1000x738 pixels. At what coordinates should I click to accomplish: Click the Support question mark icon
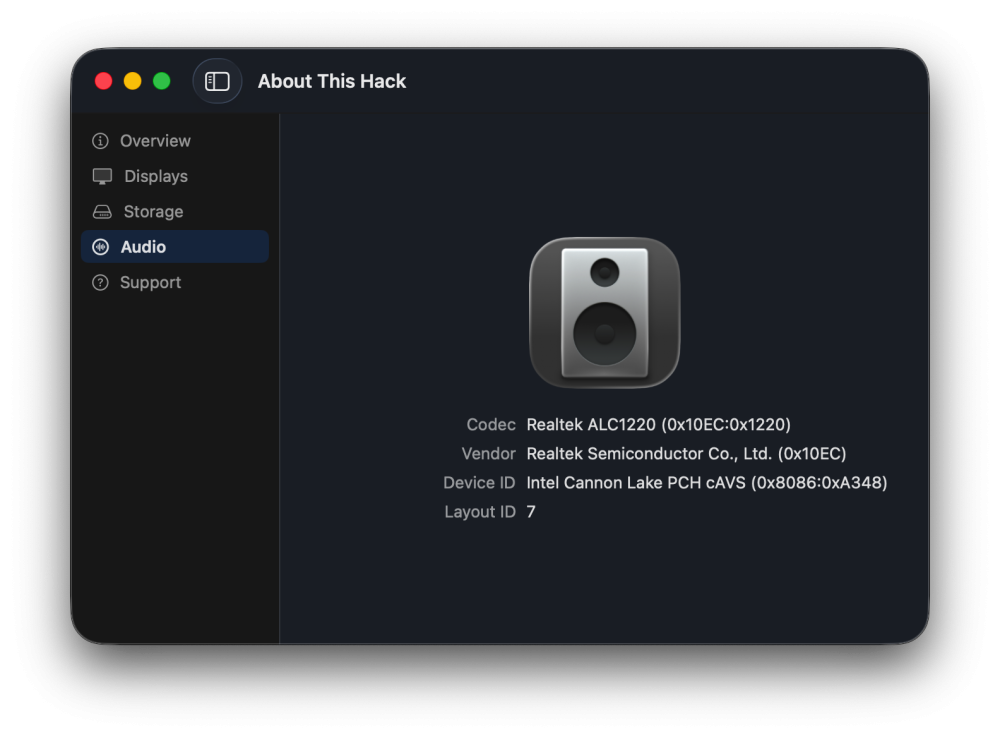(100, 282)
